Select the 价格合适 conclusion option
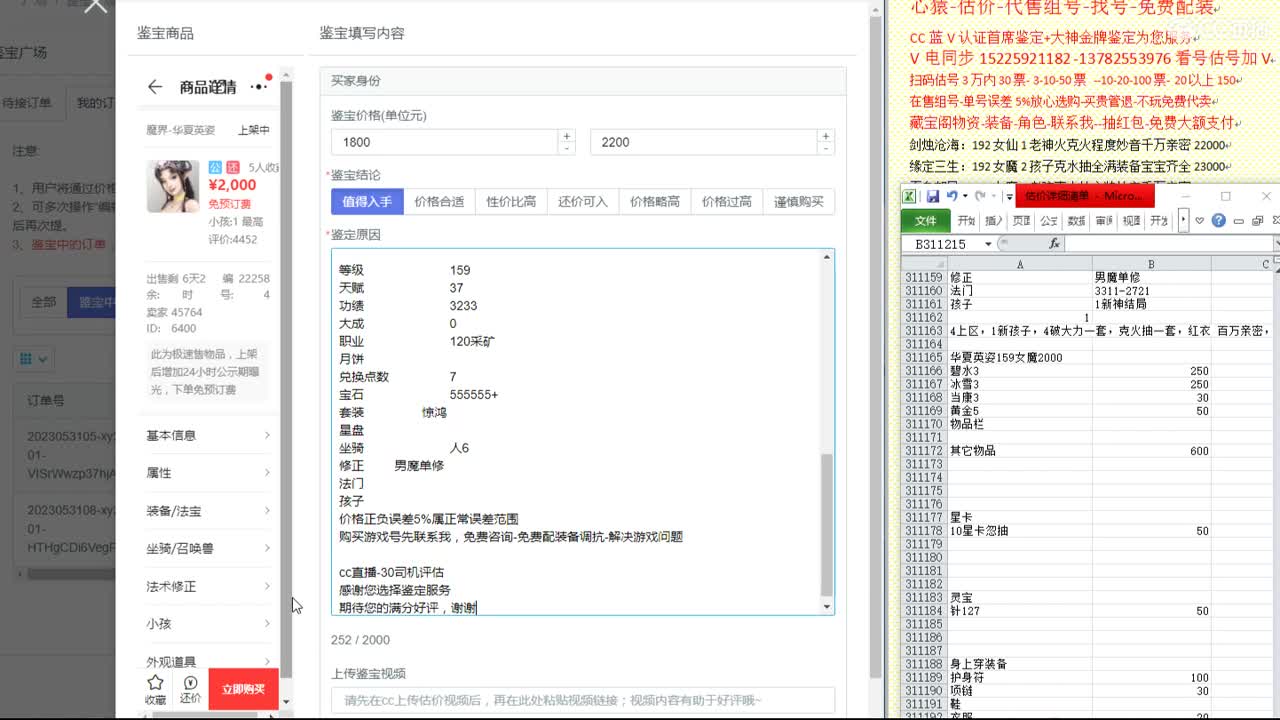 (x=440, y=201)
